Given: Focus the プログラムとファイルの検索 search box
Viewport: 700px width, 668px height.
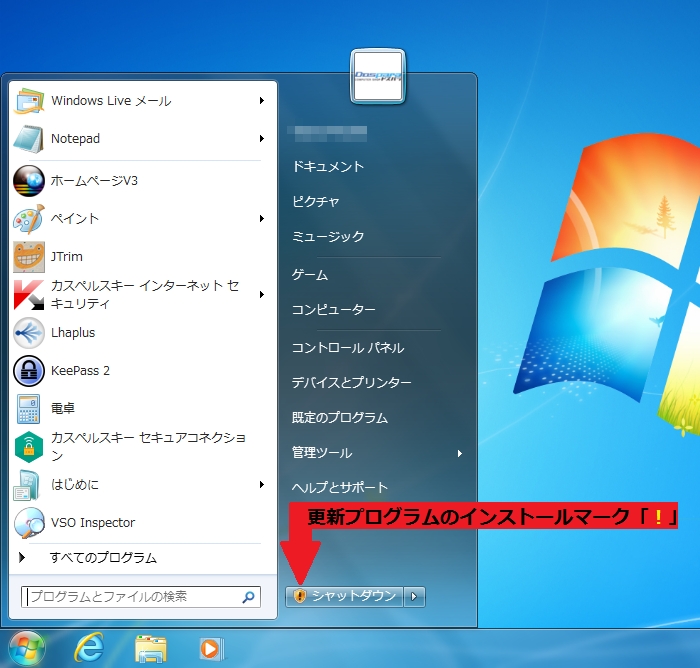Looking at the screenshot, I should pyautogui.click(x=141, y=597).
